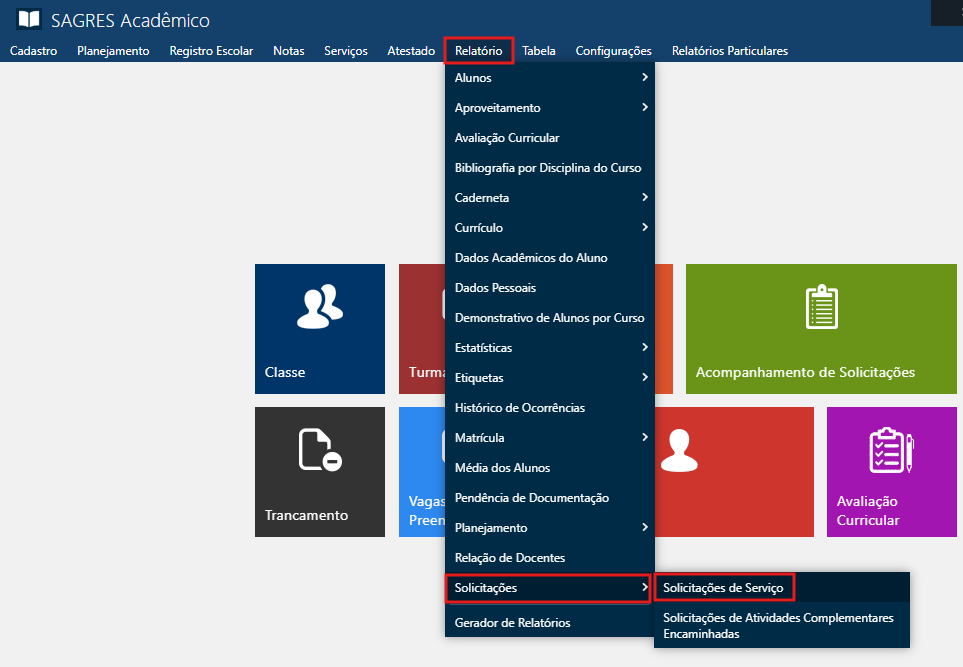Select Solicitações de Serviço submenu entry
Viewport: 963px width, 667px height.
pyautogui.click(x=723, y=587)
